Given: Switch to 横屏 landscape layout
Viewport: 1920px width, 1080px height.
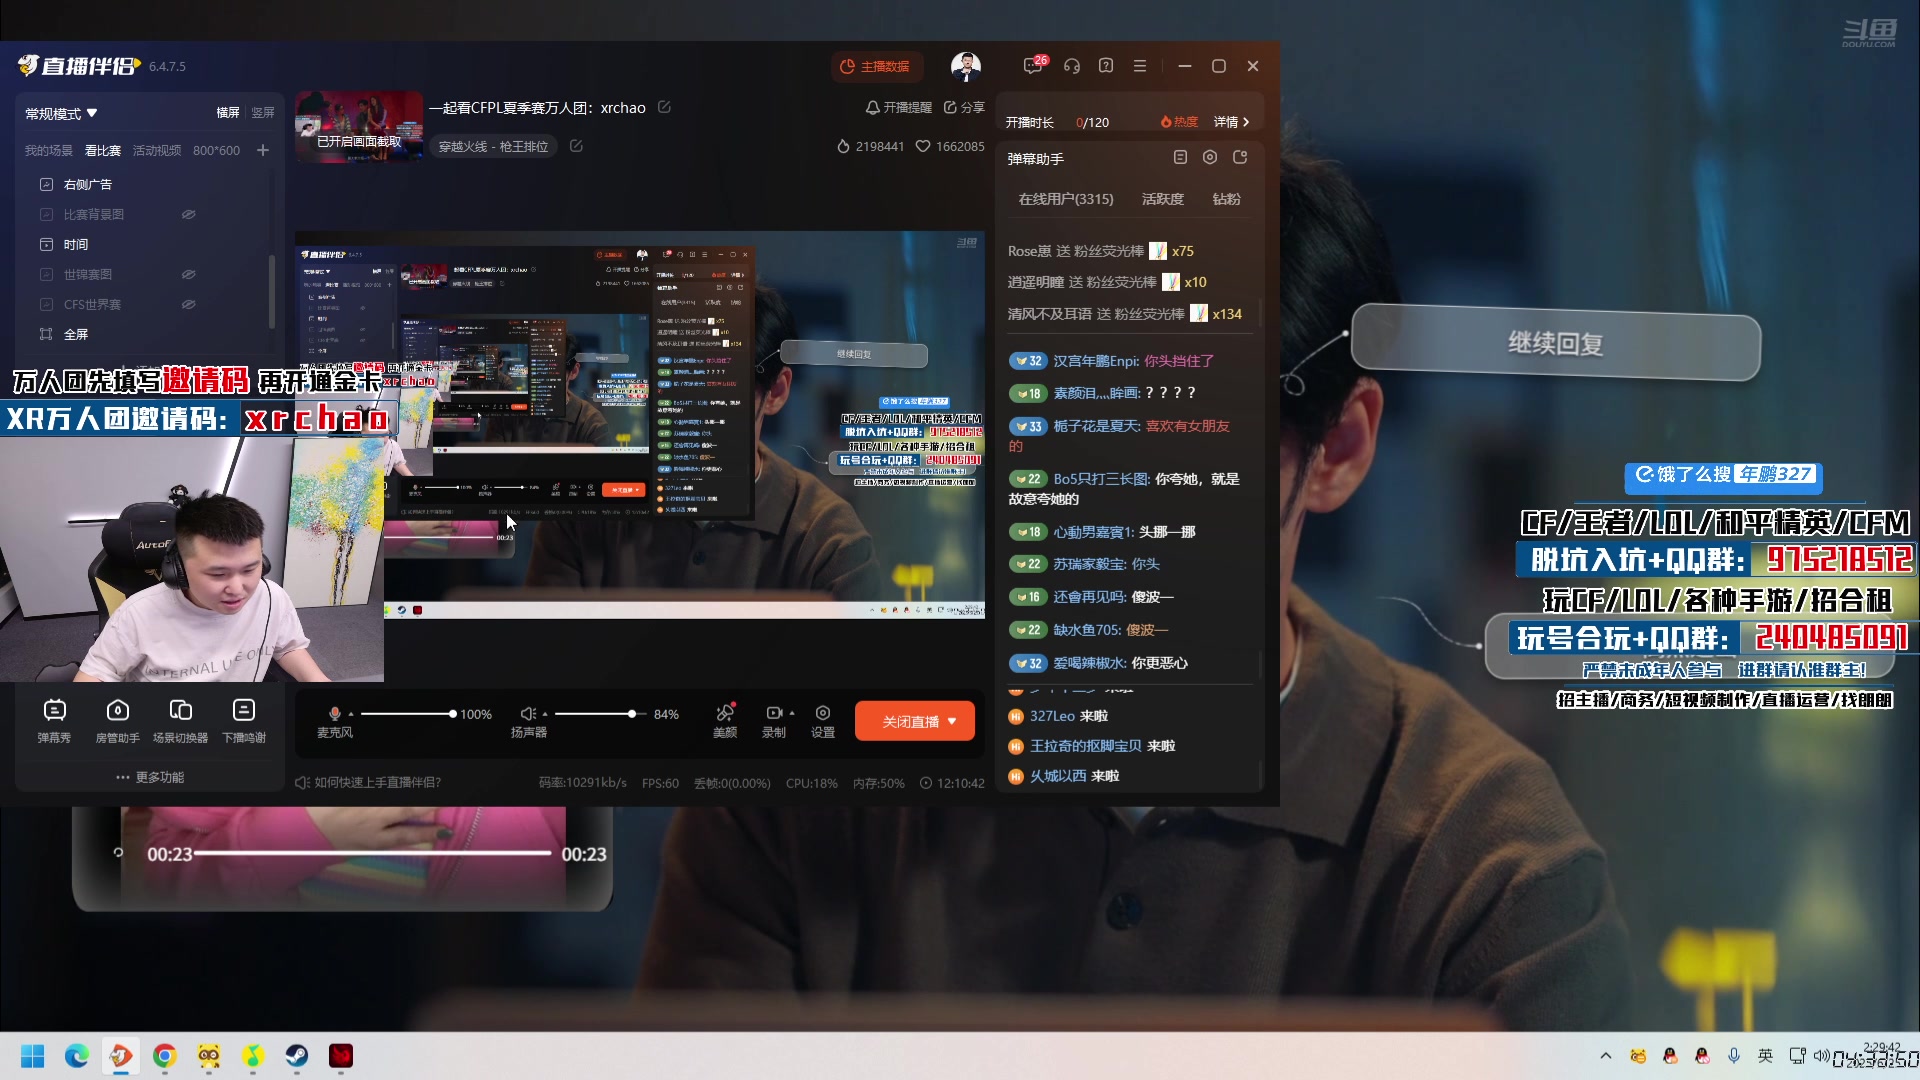Looking at the screenshot, I should (228, 113).
